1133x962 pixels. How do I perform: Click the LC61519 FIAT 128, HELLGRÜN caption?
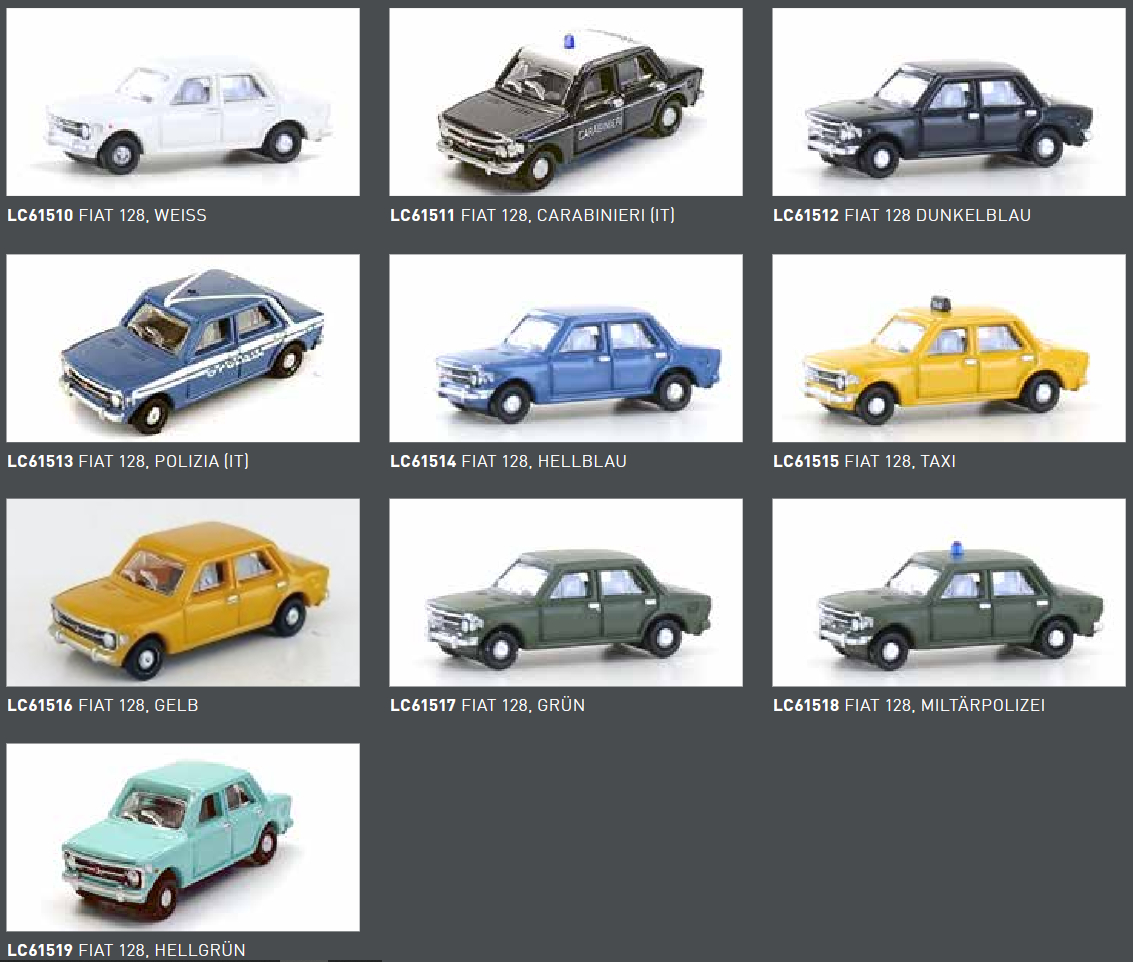[126, 950]
